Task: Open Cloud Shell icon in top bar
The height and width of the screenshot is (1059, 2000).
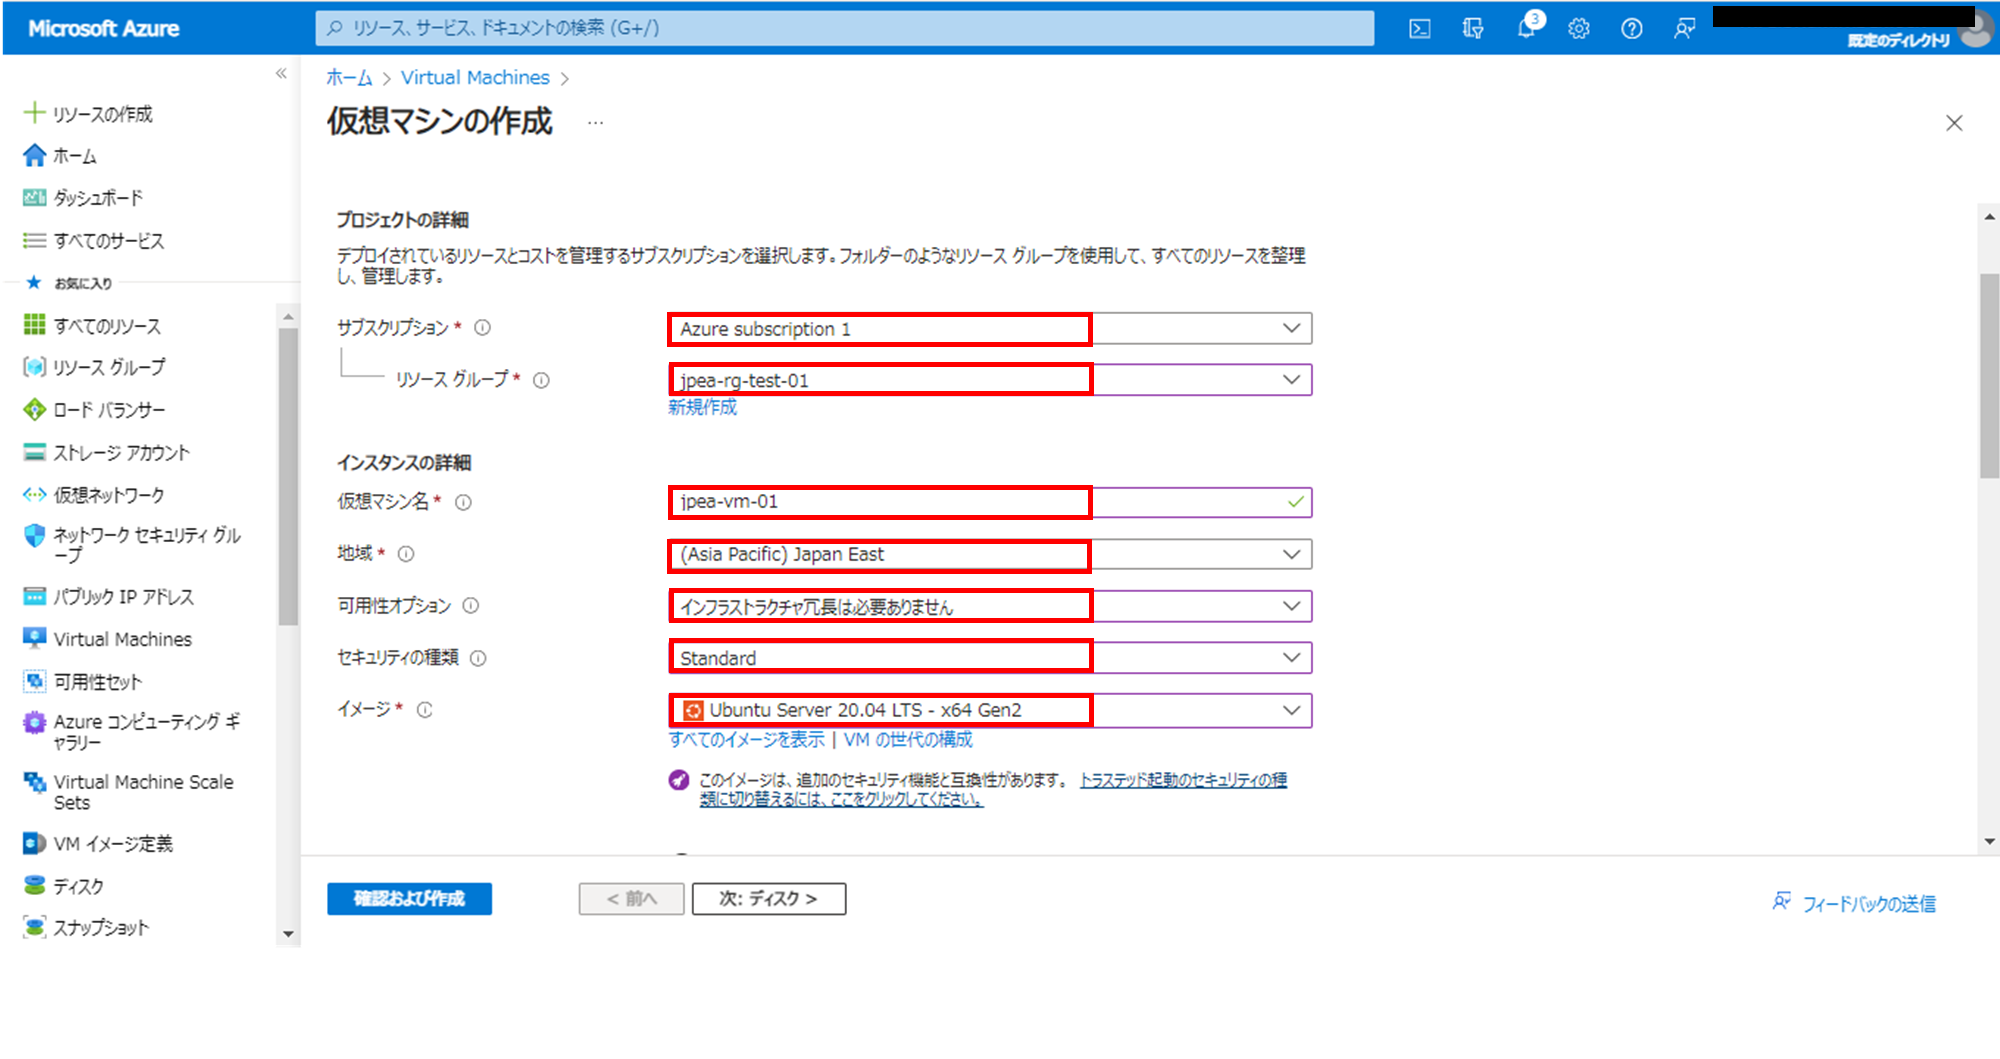Action: coord(1419,29)
